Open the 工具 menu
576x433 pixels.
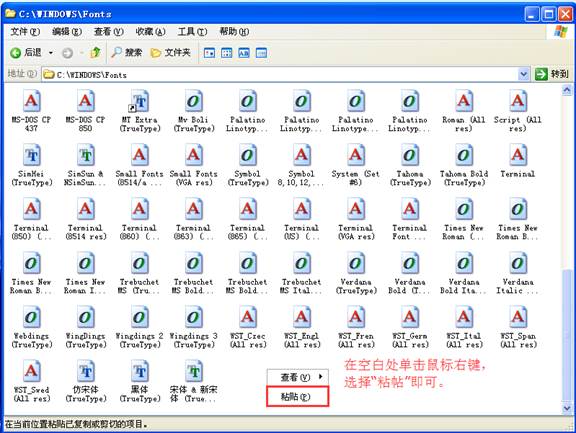[192, 32]
